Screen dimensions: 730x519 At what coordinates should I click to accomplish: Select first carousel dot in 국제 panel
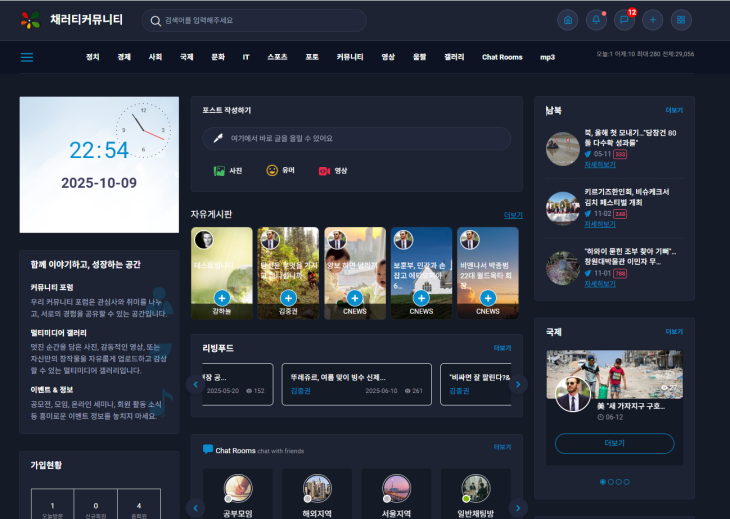pos(602,482)
